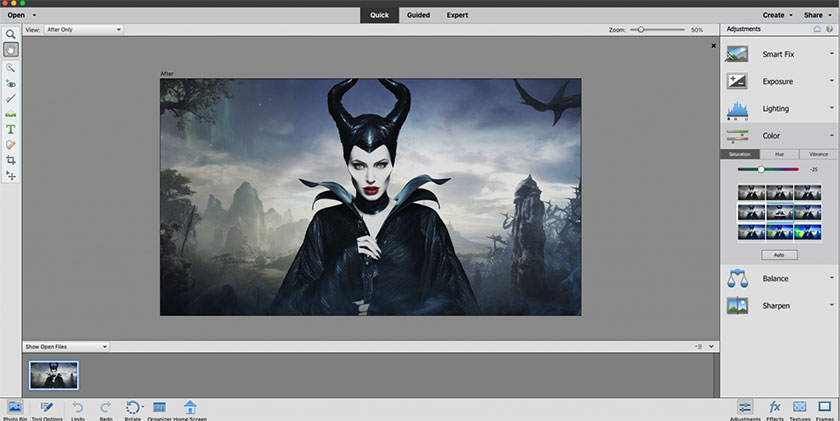
Task: Select the top-left saturation preset thumbnail
Action: [x=751, y=192]
